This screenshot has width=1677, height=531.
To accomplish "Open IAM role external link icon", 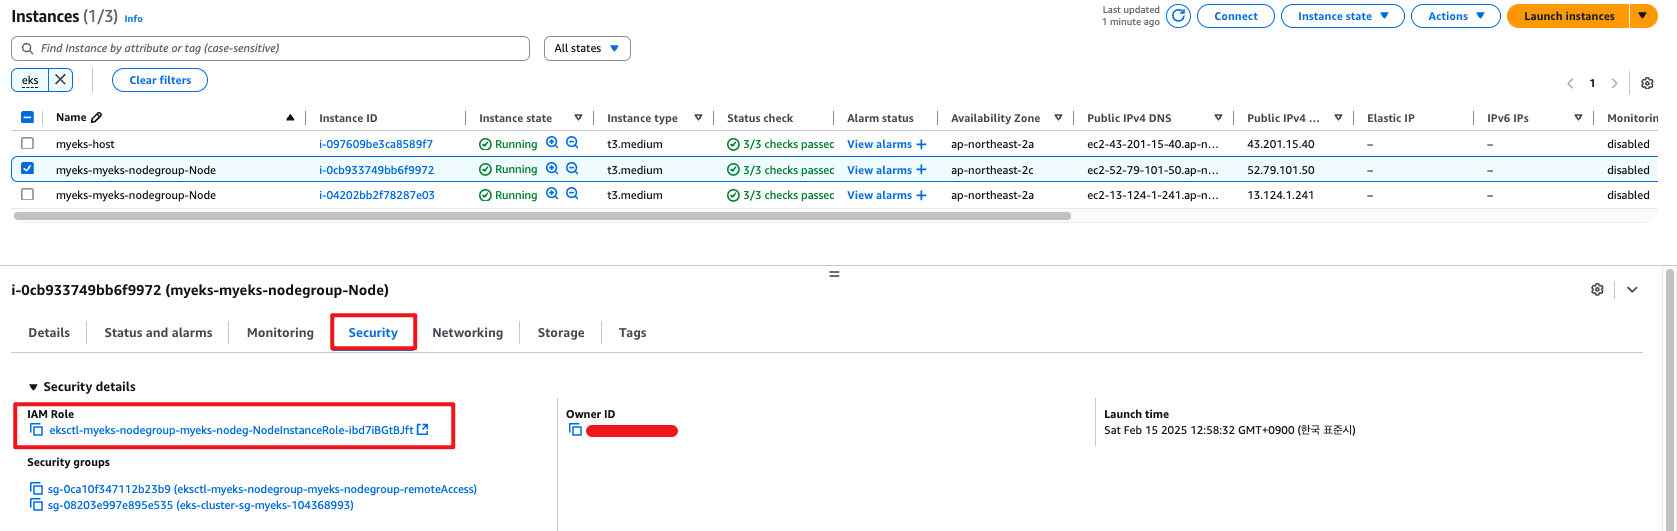I will click(423, 430).
